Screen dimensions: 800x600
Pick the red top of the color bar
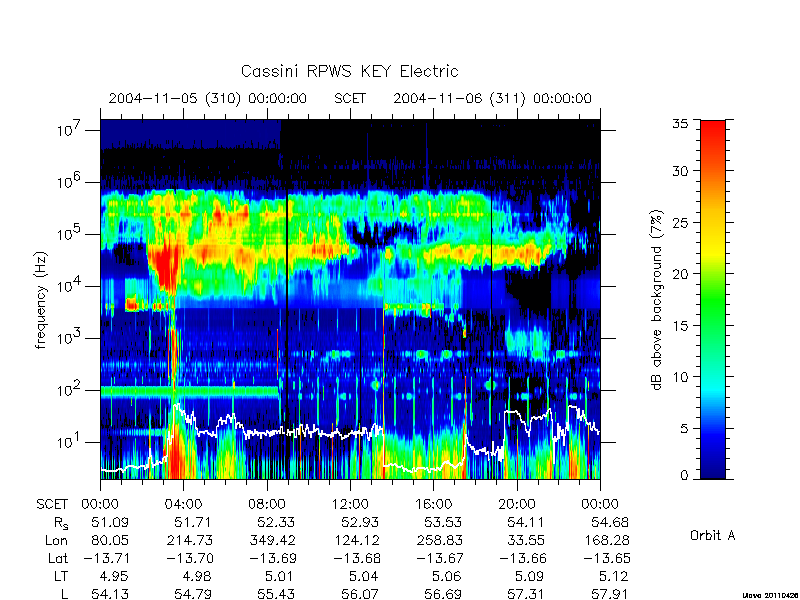point(713,128)
